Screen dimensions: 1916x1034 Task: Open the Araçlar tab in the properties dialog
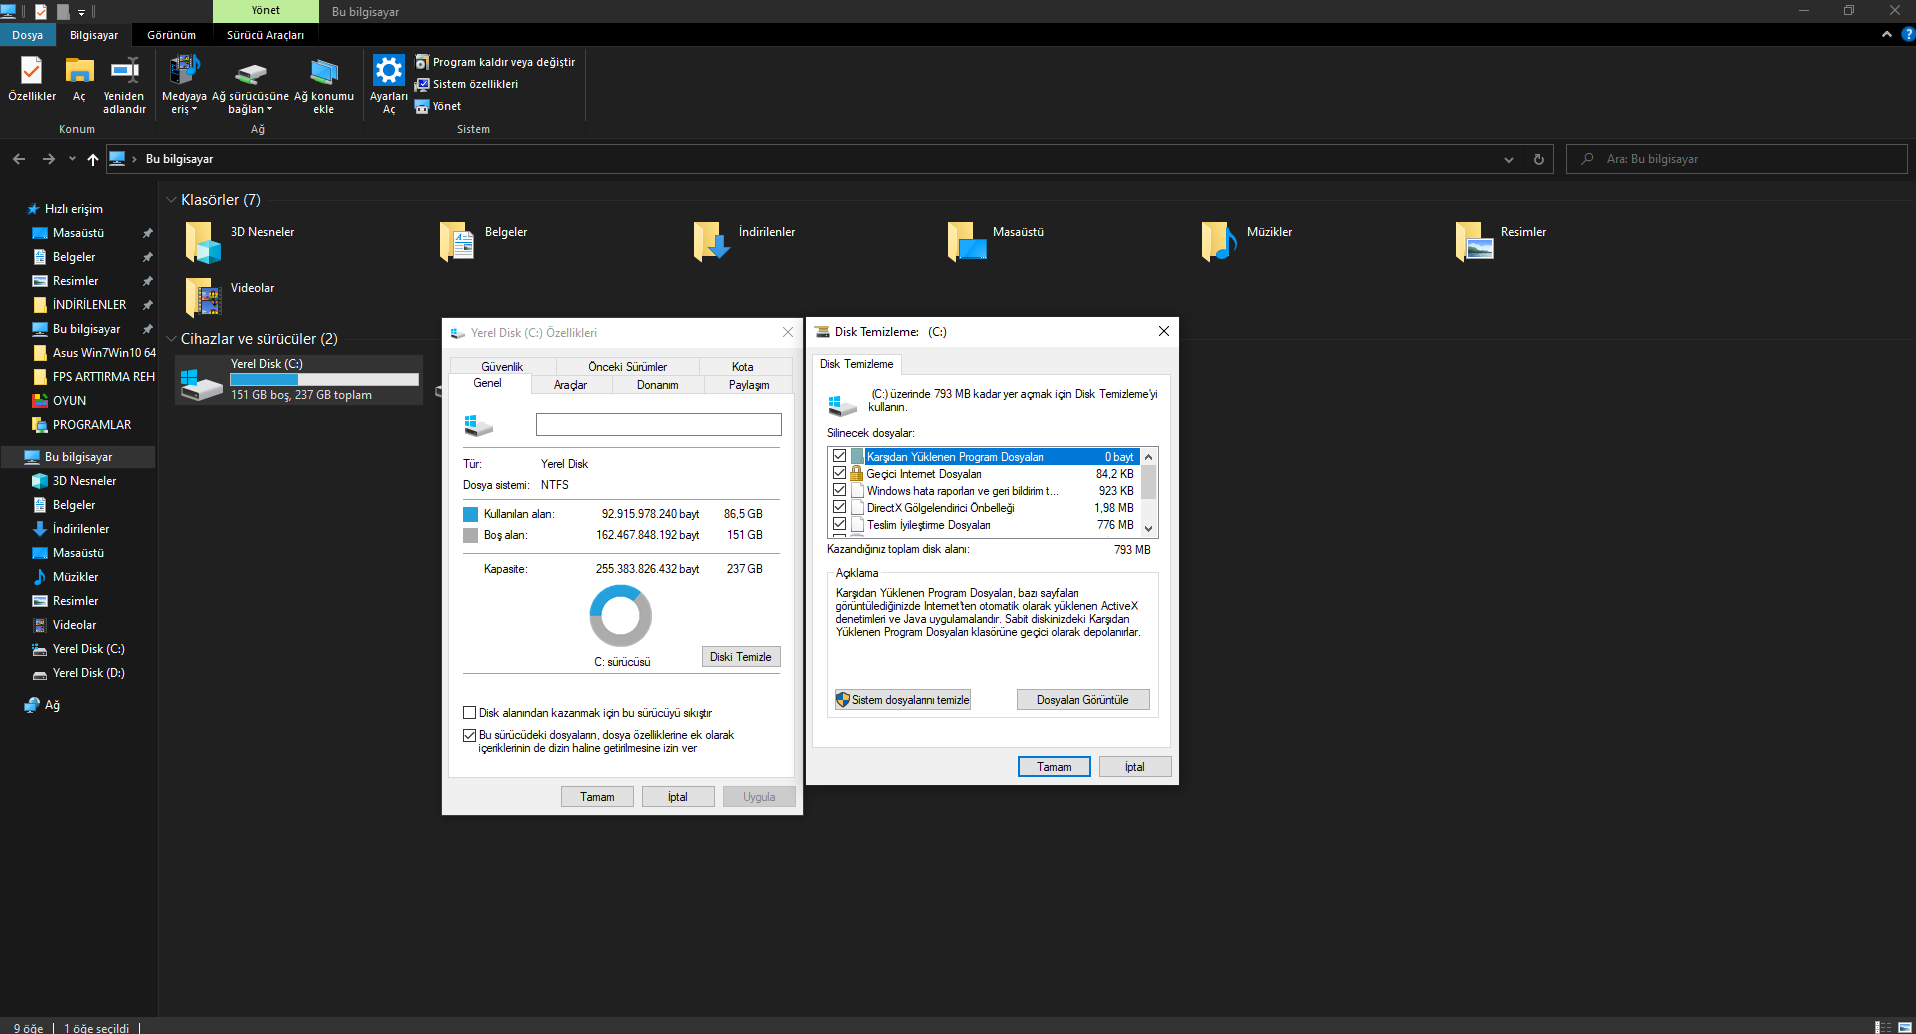click(570, 385)
